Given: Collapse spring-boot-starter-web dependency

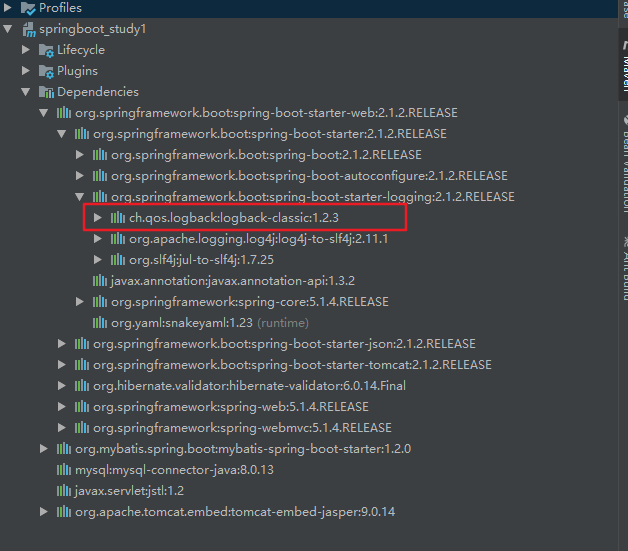Looking at the screenshot, I should click(44, 113).
